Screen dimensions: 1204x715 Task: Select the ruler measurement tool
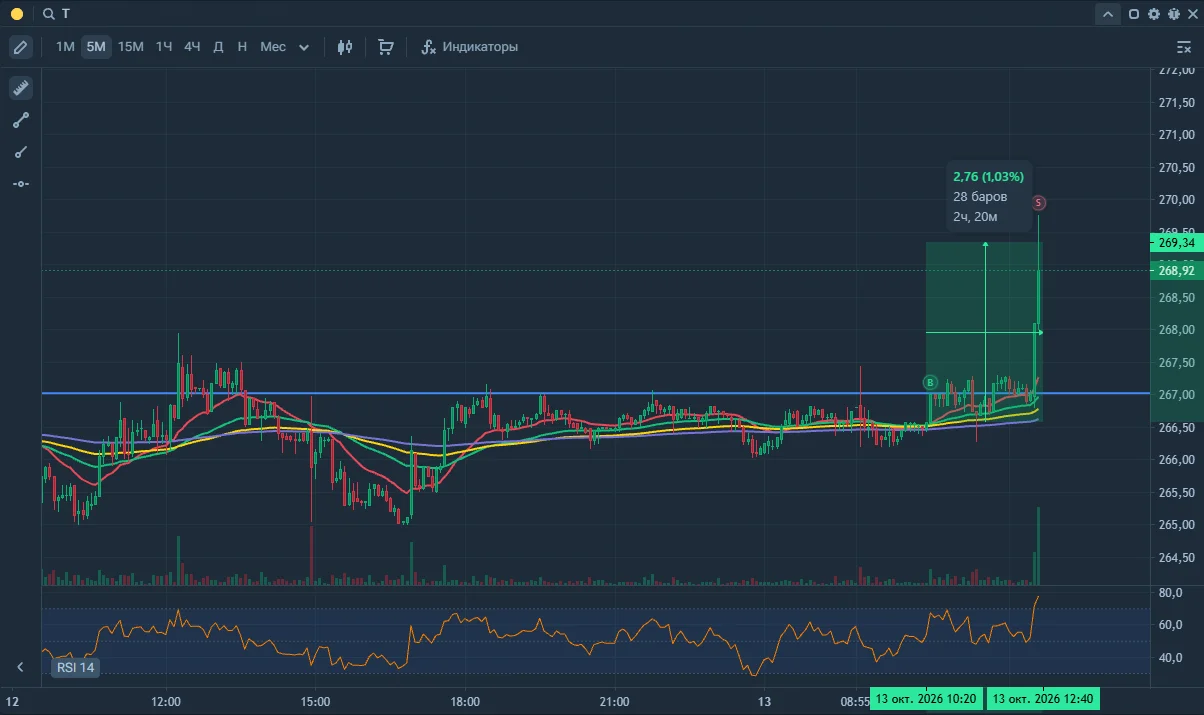20,88
